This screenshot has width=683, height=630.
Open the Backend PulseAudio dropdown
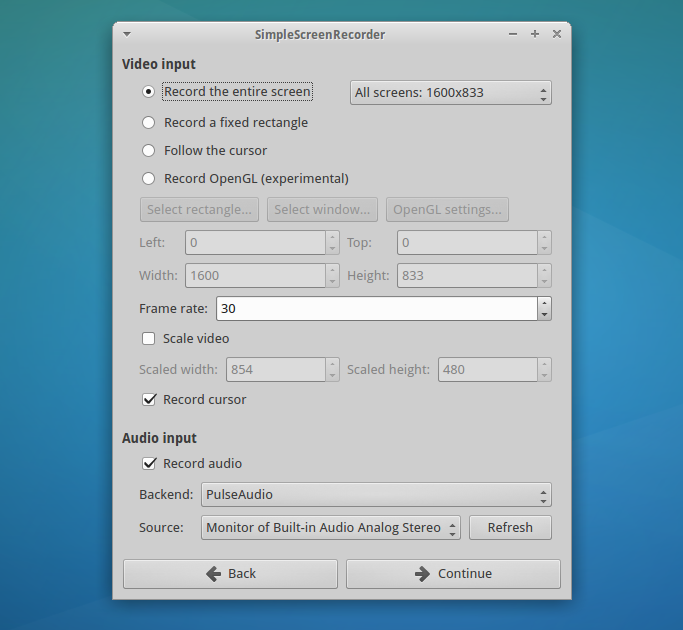pyautogui.click(x=376, y=495)
